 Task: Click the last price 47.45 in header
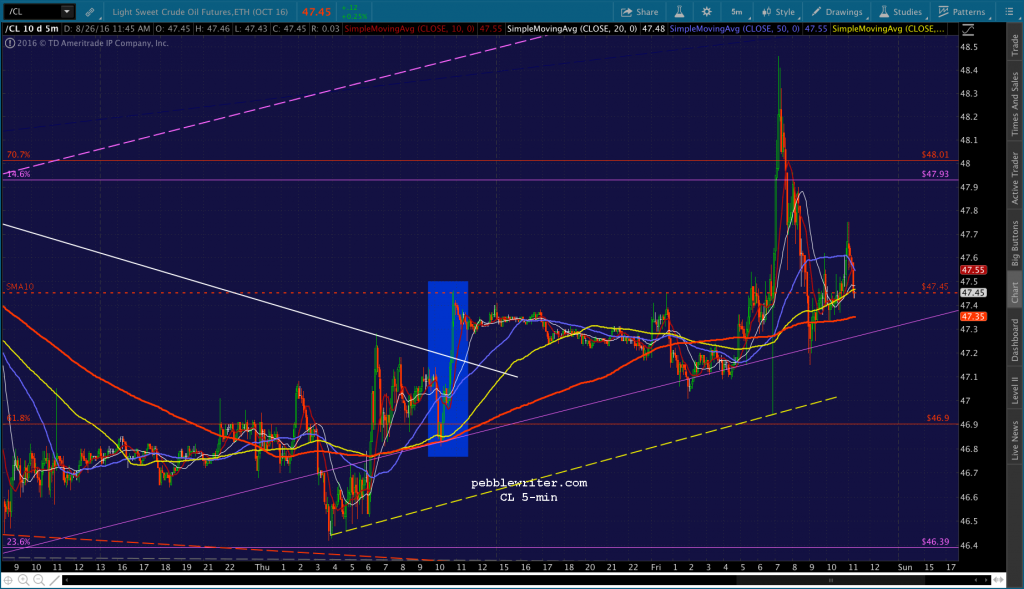point(316,12)
